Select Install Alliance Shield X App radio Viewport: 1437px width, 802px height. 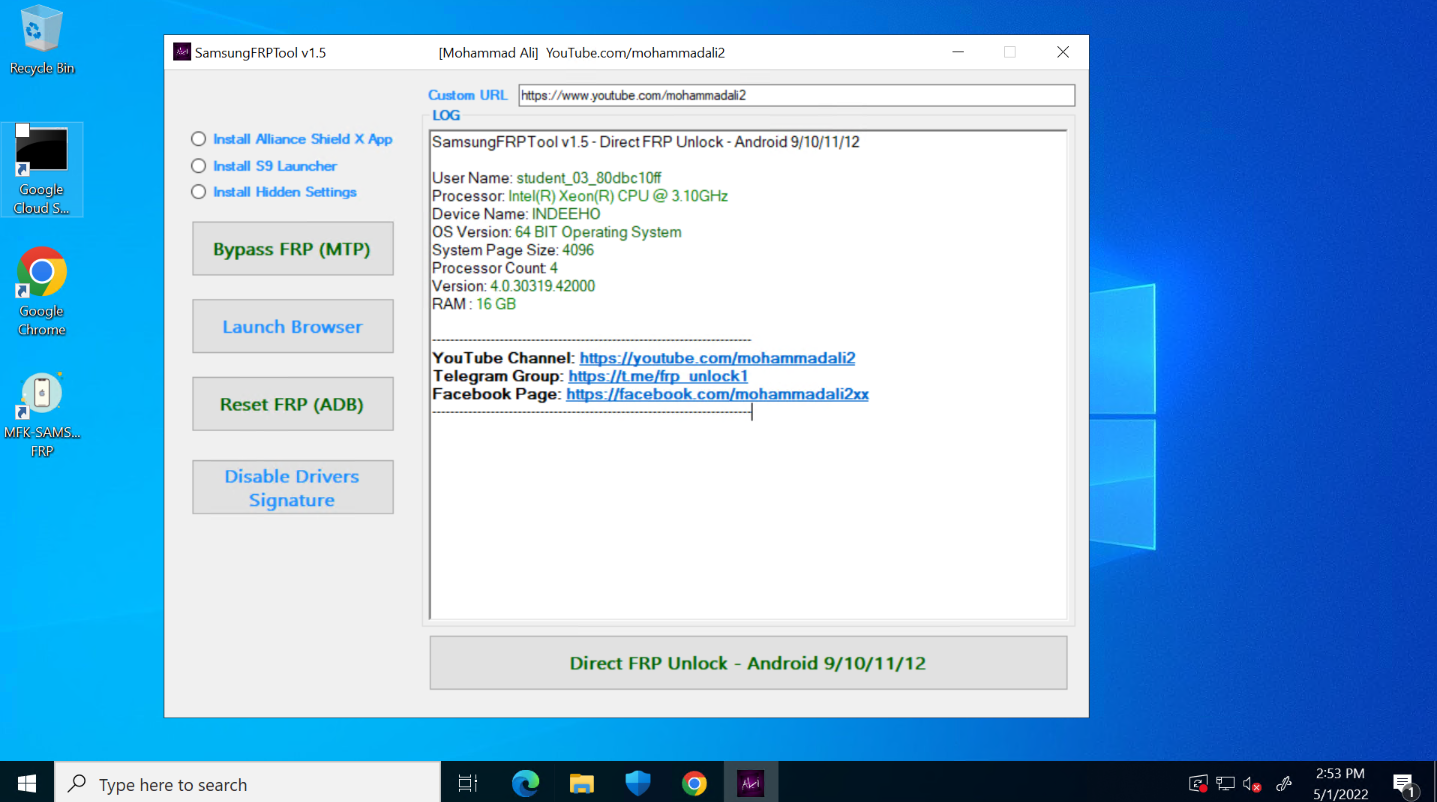point(198,139)
